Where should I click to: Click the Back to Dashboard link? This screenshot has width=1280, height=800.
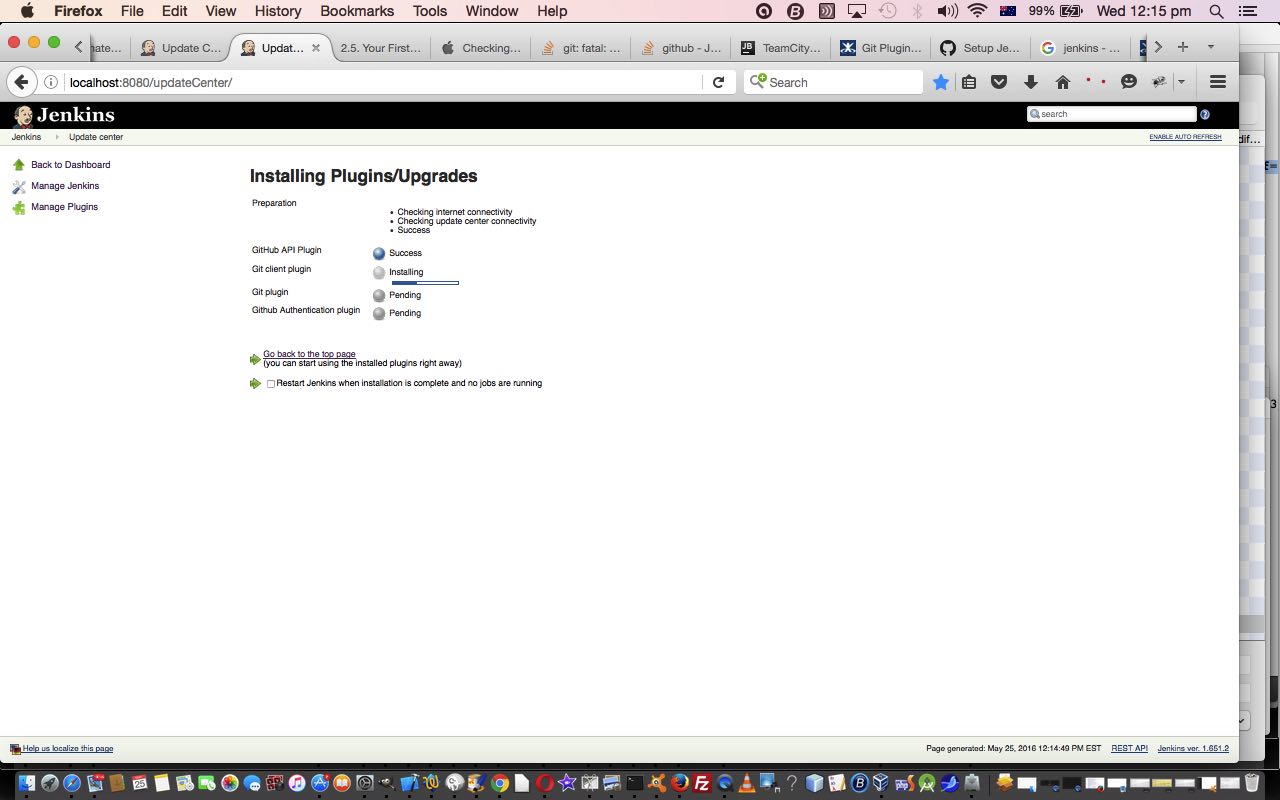tap(71, 165)
